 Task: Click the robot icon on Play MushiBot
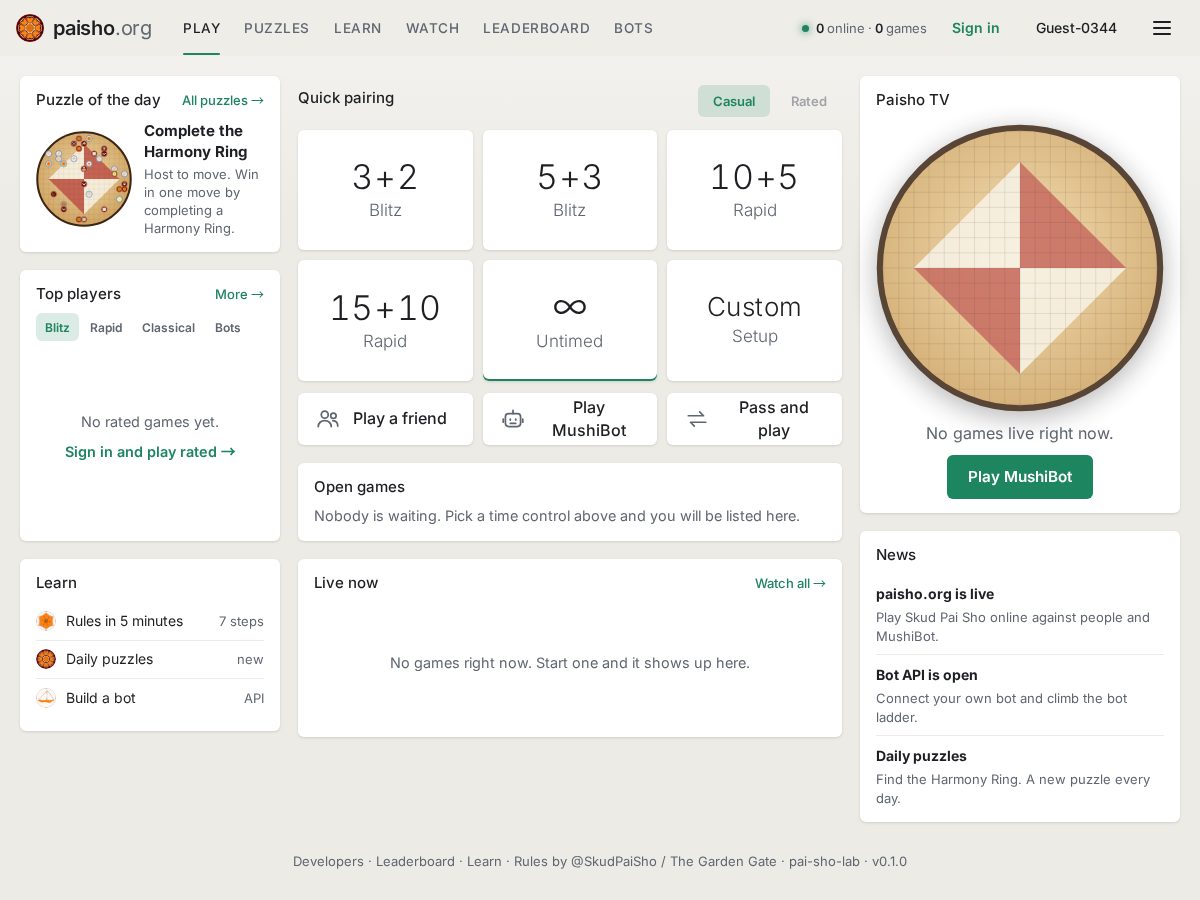513,419
